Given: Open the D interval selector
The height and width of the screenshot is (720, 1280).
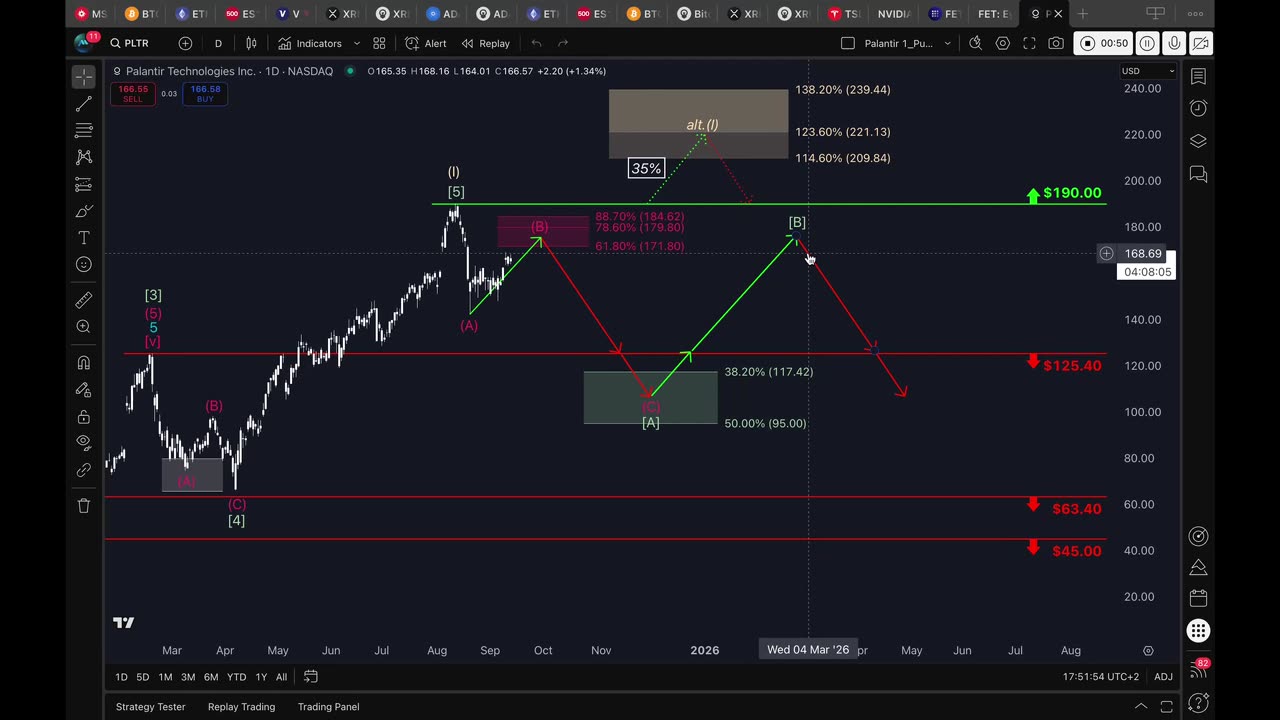Looking at the screenshot, I should (218, 43).
